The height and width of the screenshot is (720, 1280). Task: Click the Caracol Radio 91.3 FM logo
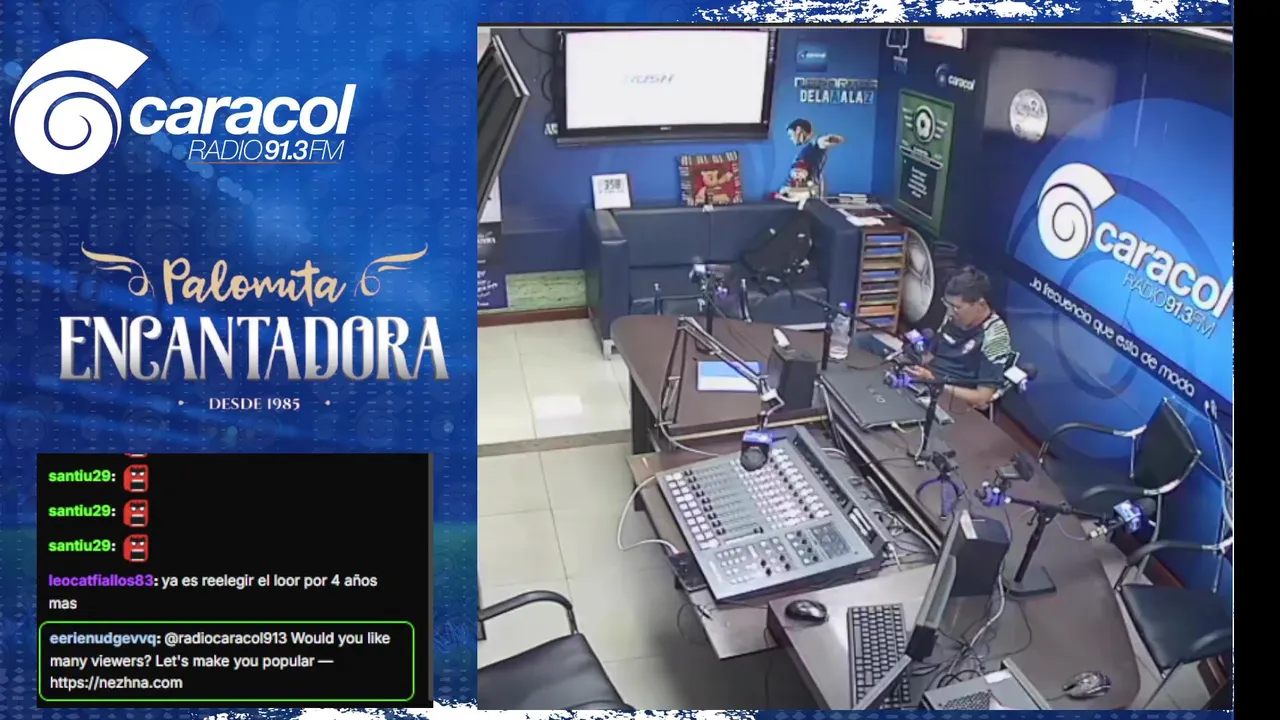[183, 106]
